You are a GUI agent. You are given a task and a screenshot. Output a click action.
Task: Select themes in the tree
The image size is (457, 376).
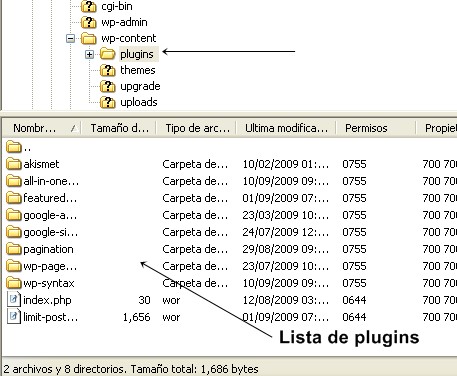pyautogui.click(x=138, y=70)
